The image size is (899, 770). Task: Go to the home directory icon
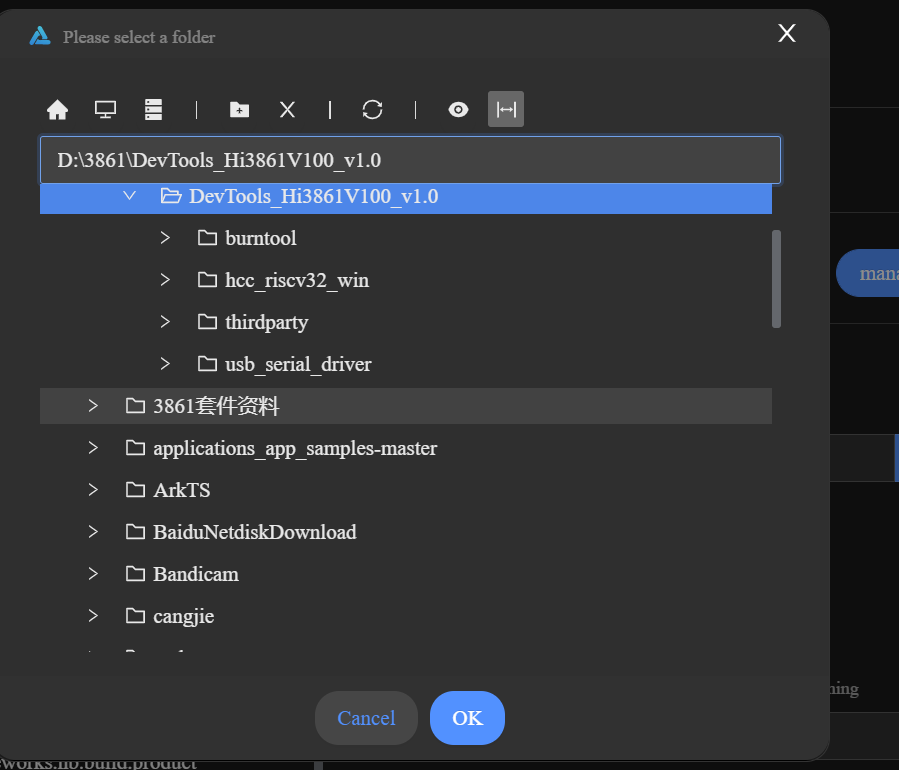pos(58,110)
